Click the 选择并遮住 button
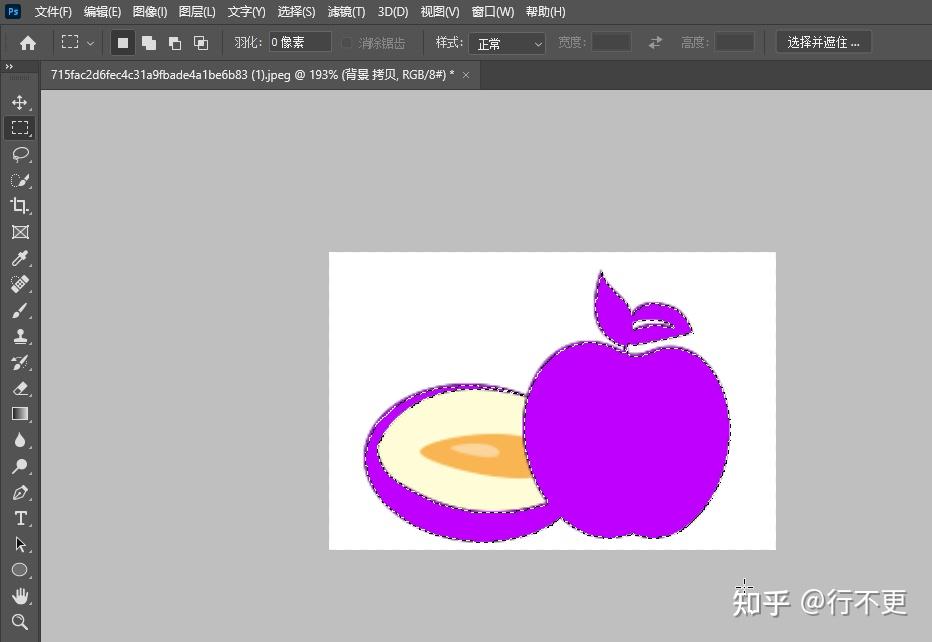 pyautogui.click(x=823, y=43)
